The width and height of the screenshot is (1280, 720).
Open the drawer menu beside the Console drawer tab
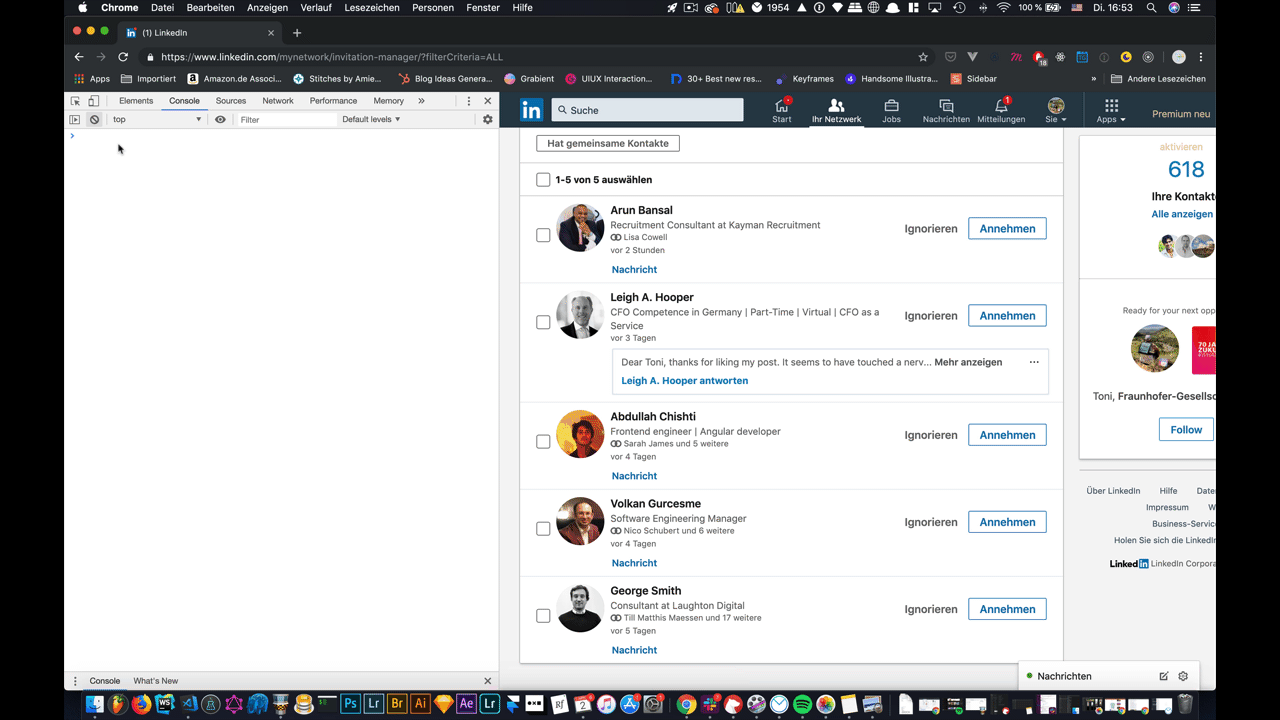(75, 681)
